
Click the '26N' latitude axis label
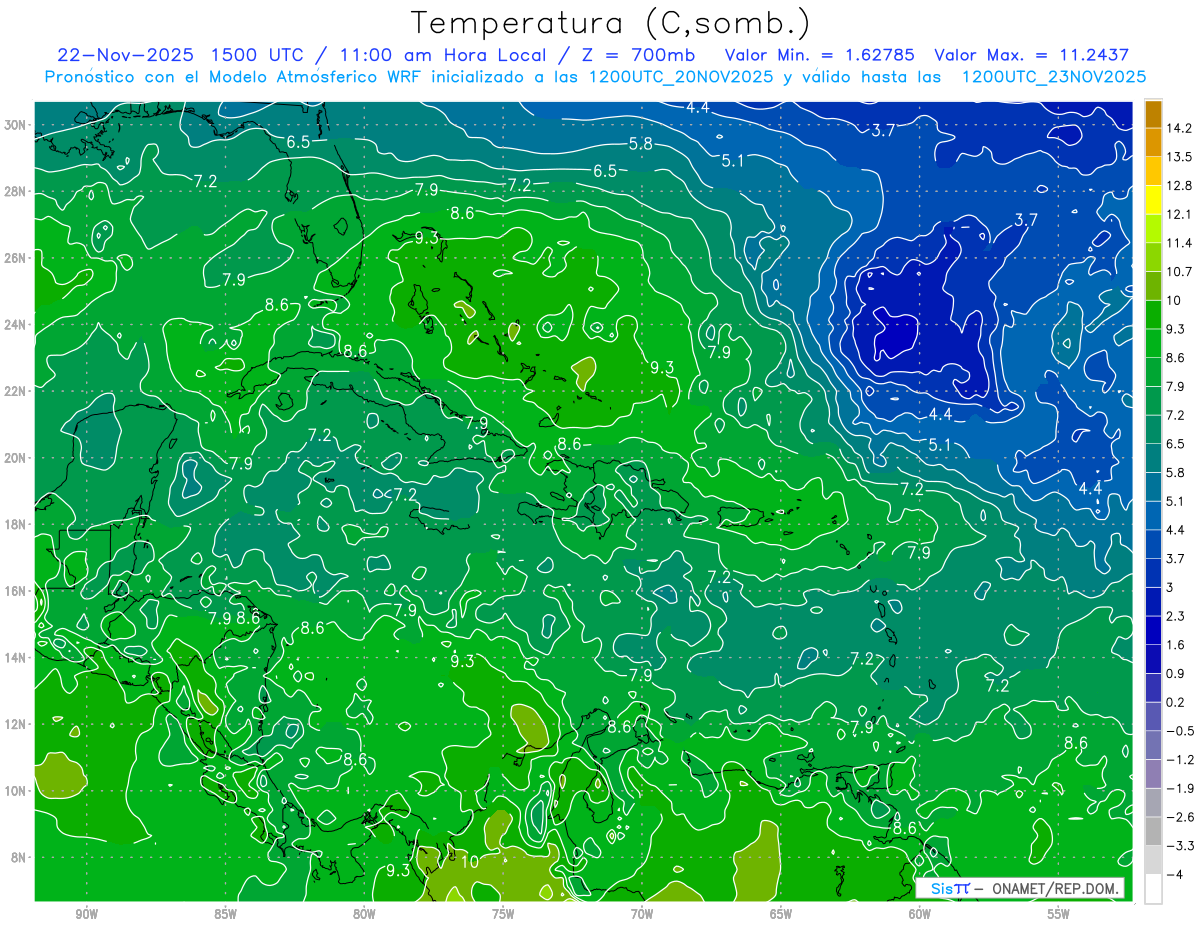click(x=17, y=258)
